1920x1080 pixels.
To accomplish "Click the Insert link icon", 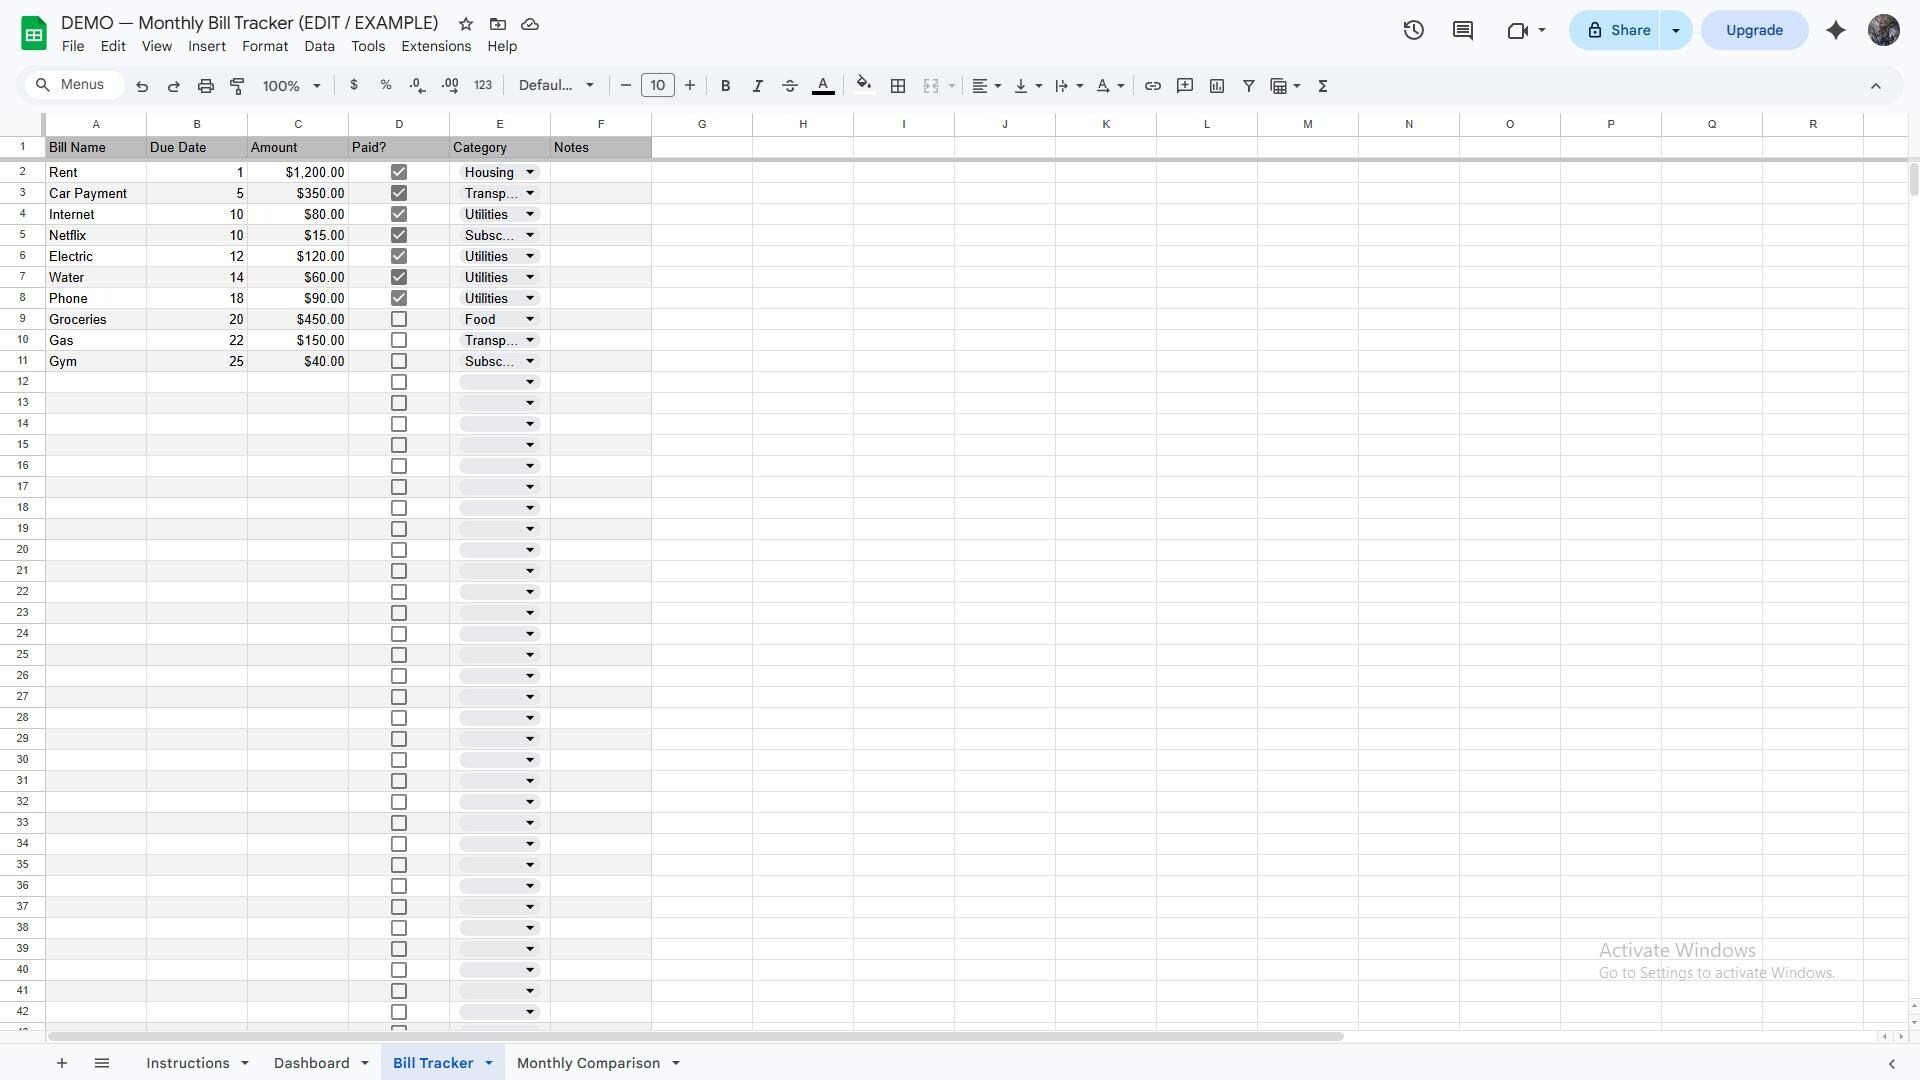I will [x=1153, y=86].
